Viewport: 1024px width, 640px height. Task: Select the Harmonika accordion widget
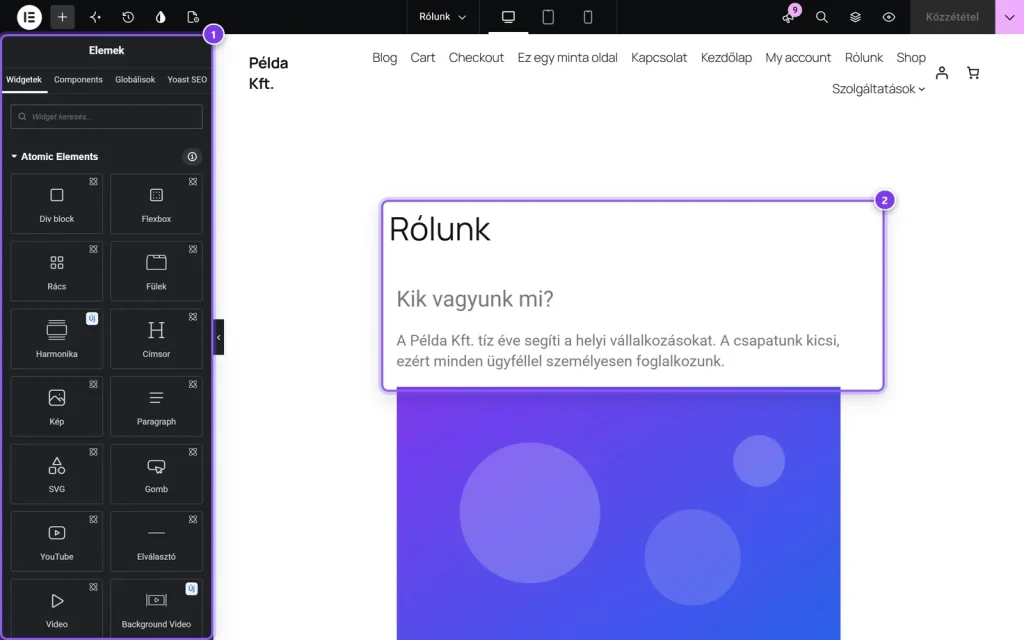coord(57,339)
